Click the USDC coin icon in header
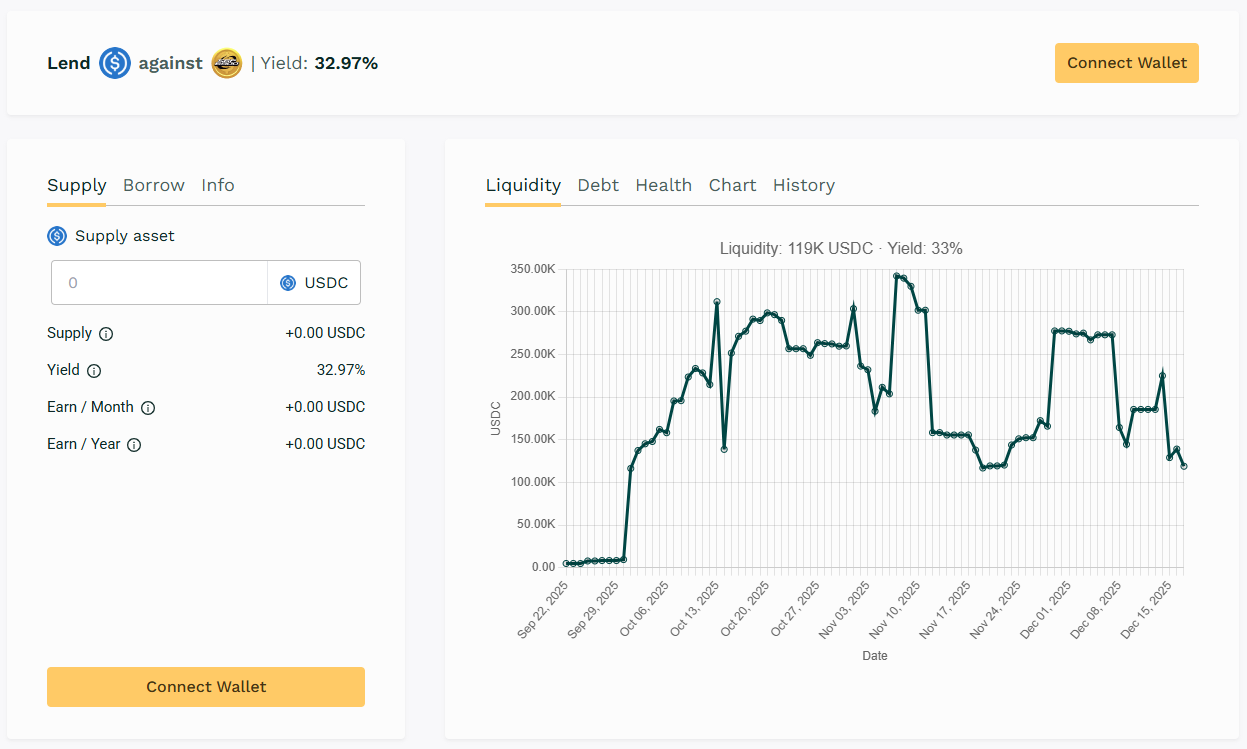The width and height of the screenshot is (1247, 749). 115,63
